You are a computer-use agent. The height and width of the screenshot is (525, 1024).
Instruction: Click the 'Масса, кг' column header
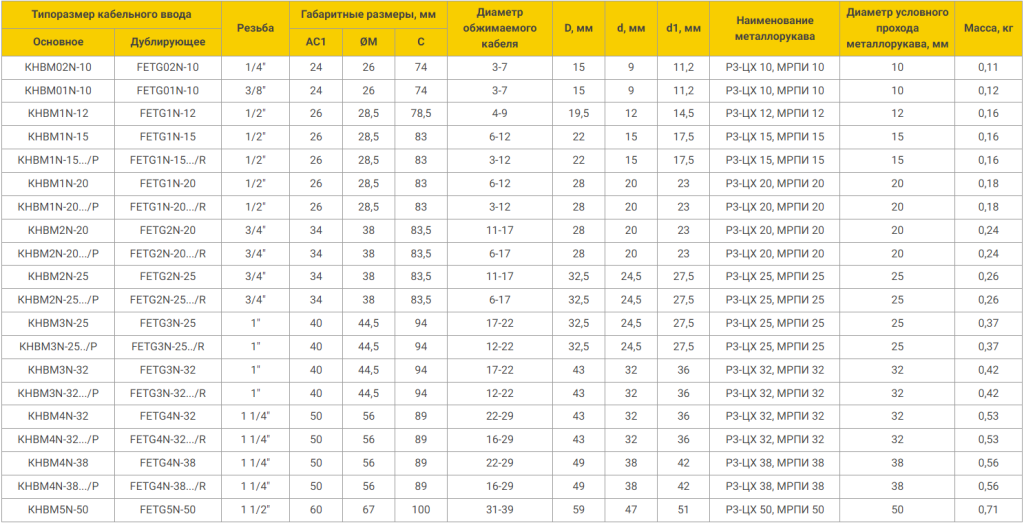[x=989, y=28]
